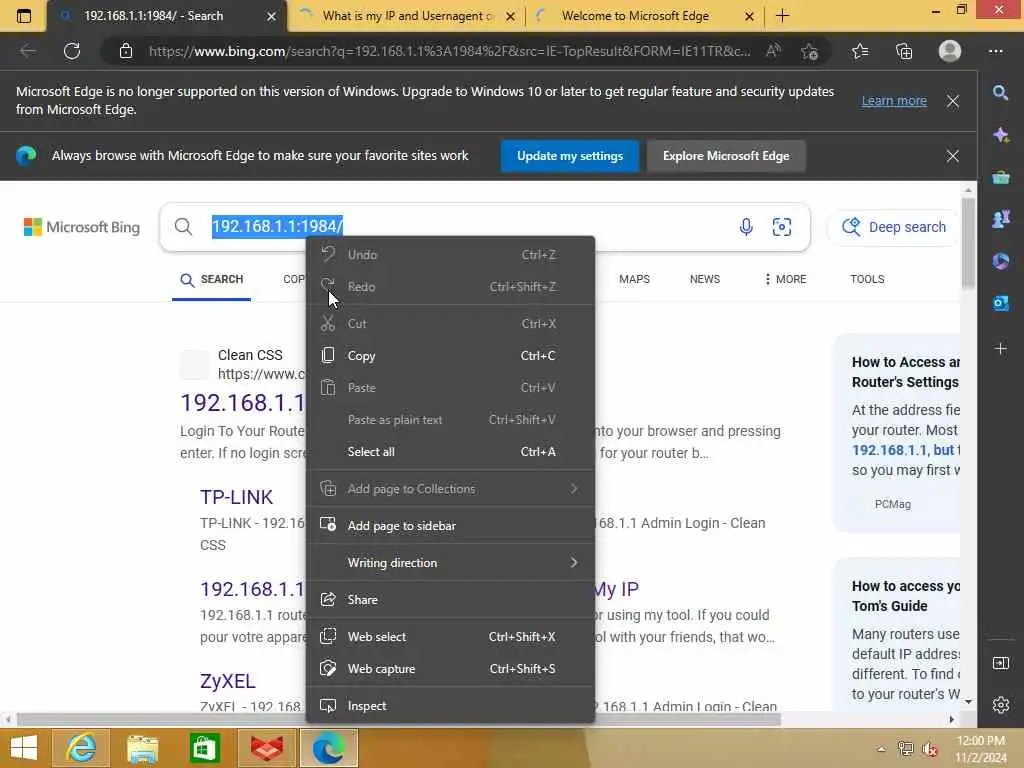Expand Writing direction submenu
This screenshot has width=1024, height=768.
click(x=451, y=562)
